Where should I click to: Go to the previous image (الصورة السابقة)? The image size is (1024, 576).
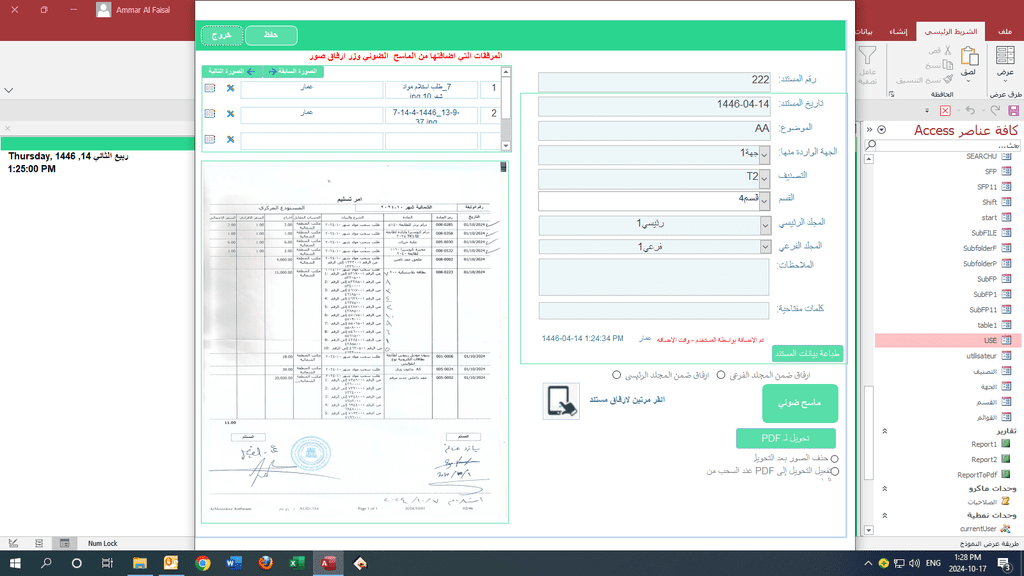tap(293, 71)
